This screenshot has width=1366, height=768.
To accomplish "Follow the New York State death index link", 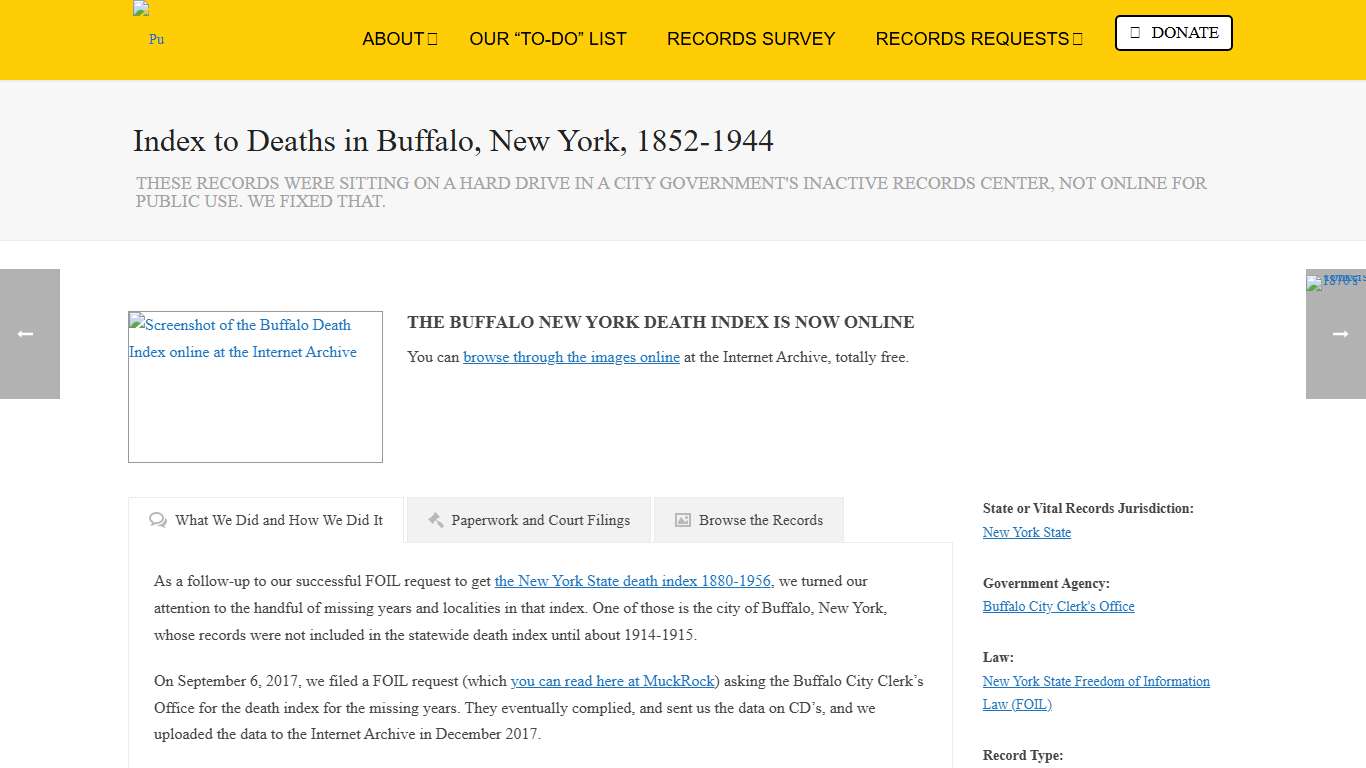I will click(633, 581).
